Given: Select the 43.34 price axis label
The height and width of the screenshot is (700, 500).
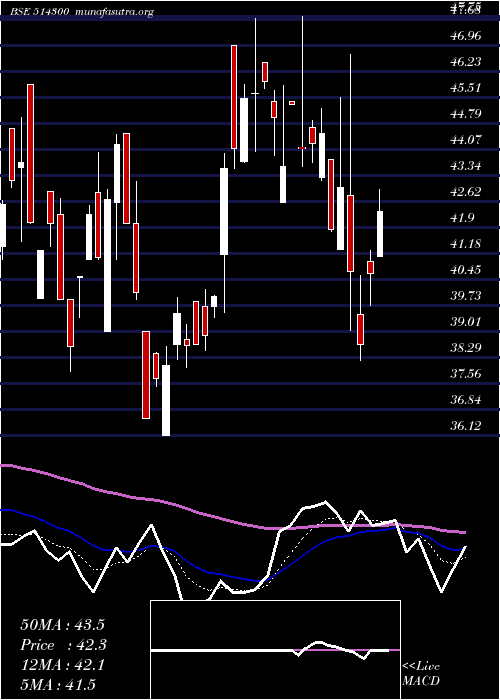Looking at the screenshot, I should (x=466, y=166).
